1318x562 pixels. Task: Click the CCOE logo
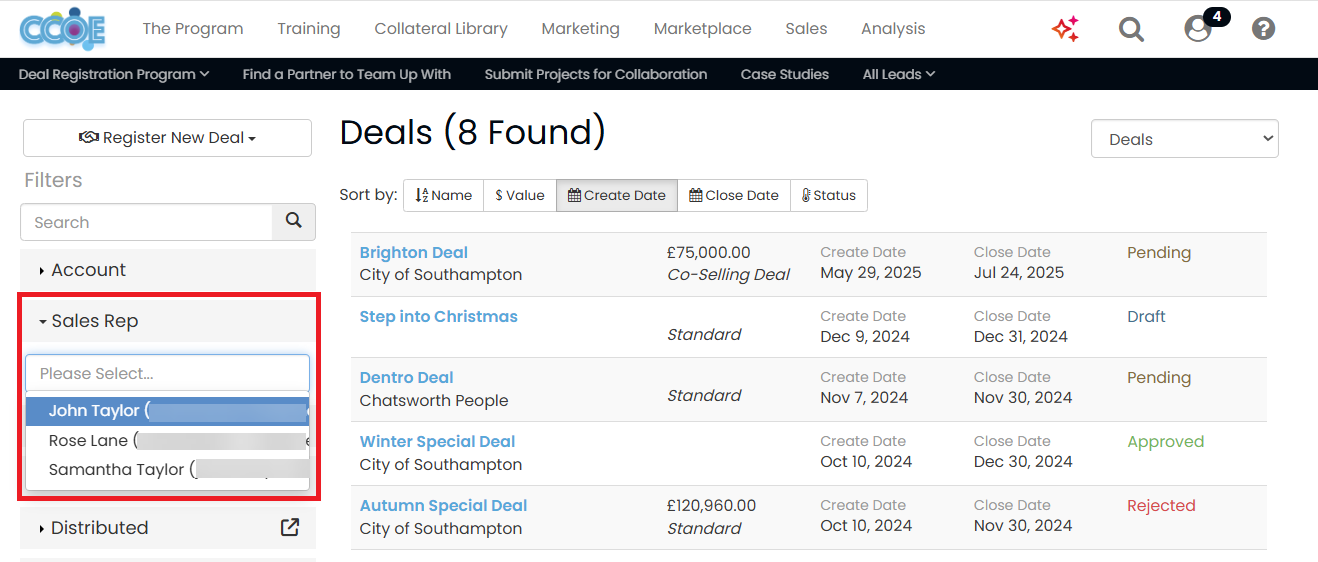(x=62, y=28)
